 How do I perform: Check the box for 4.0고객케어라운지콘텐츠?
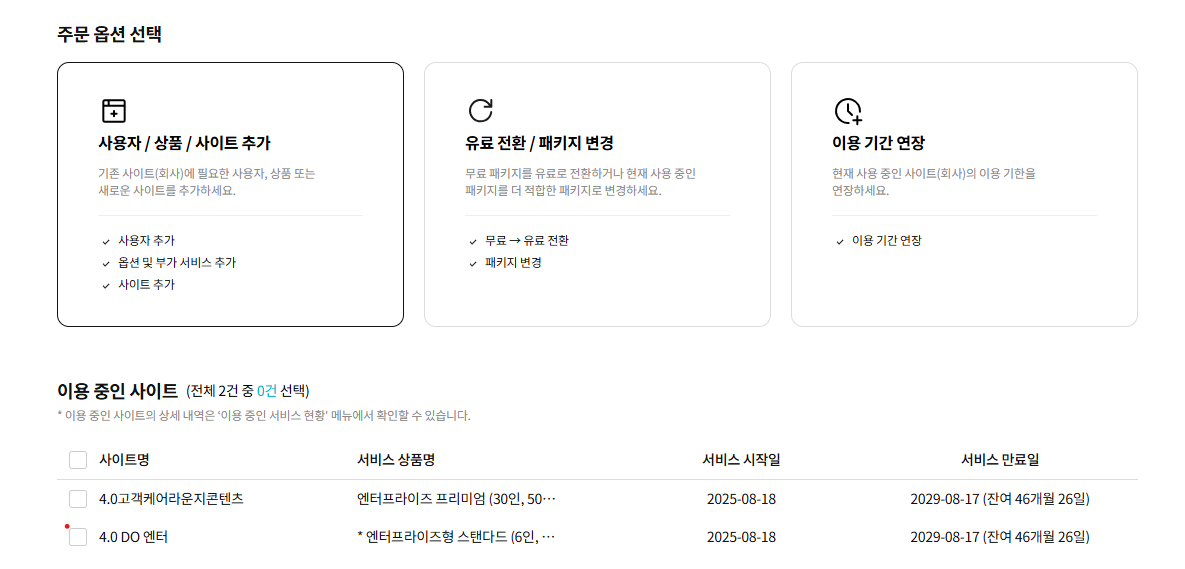click(x=78, y=499)
